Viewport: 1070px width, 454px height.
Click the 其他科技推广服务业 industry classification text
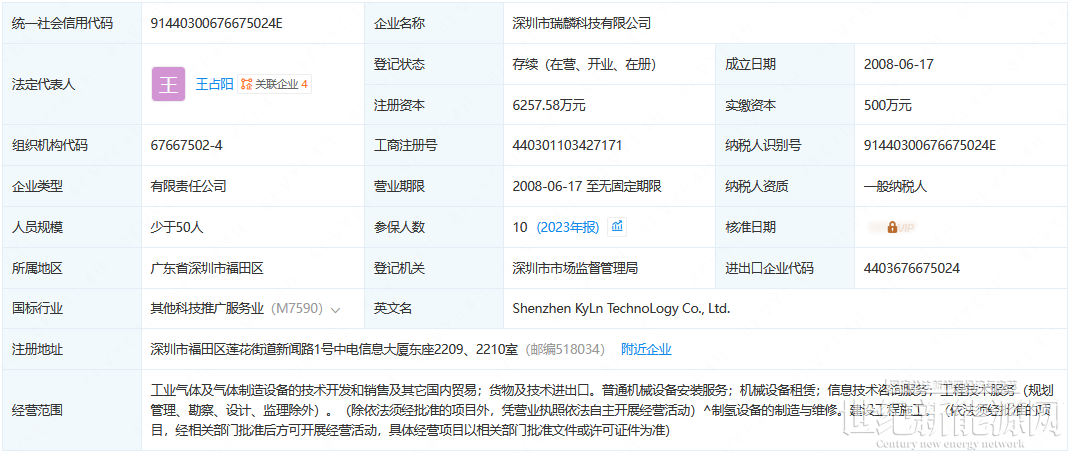[208, 309]
